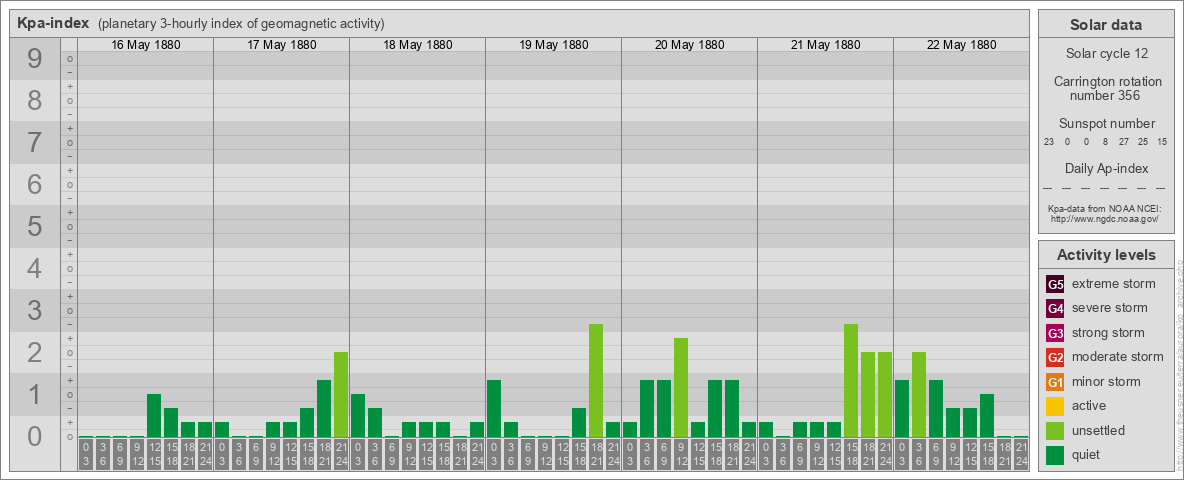Click the 19 May 0-3 dark green bar
This screenshot has height=480, width=1184.
pos(494,408)
